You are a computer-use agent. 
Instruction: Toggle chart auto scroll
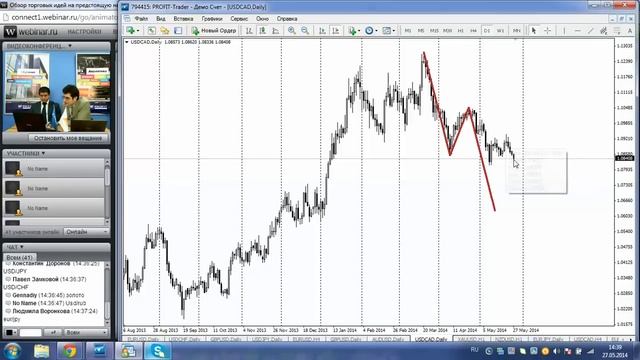322,31
